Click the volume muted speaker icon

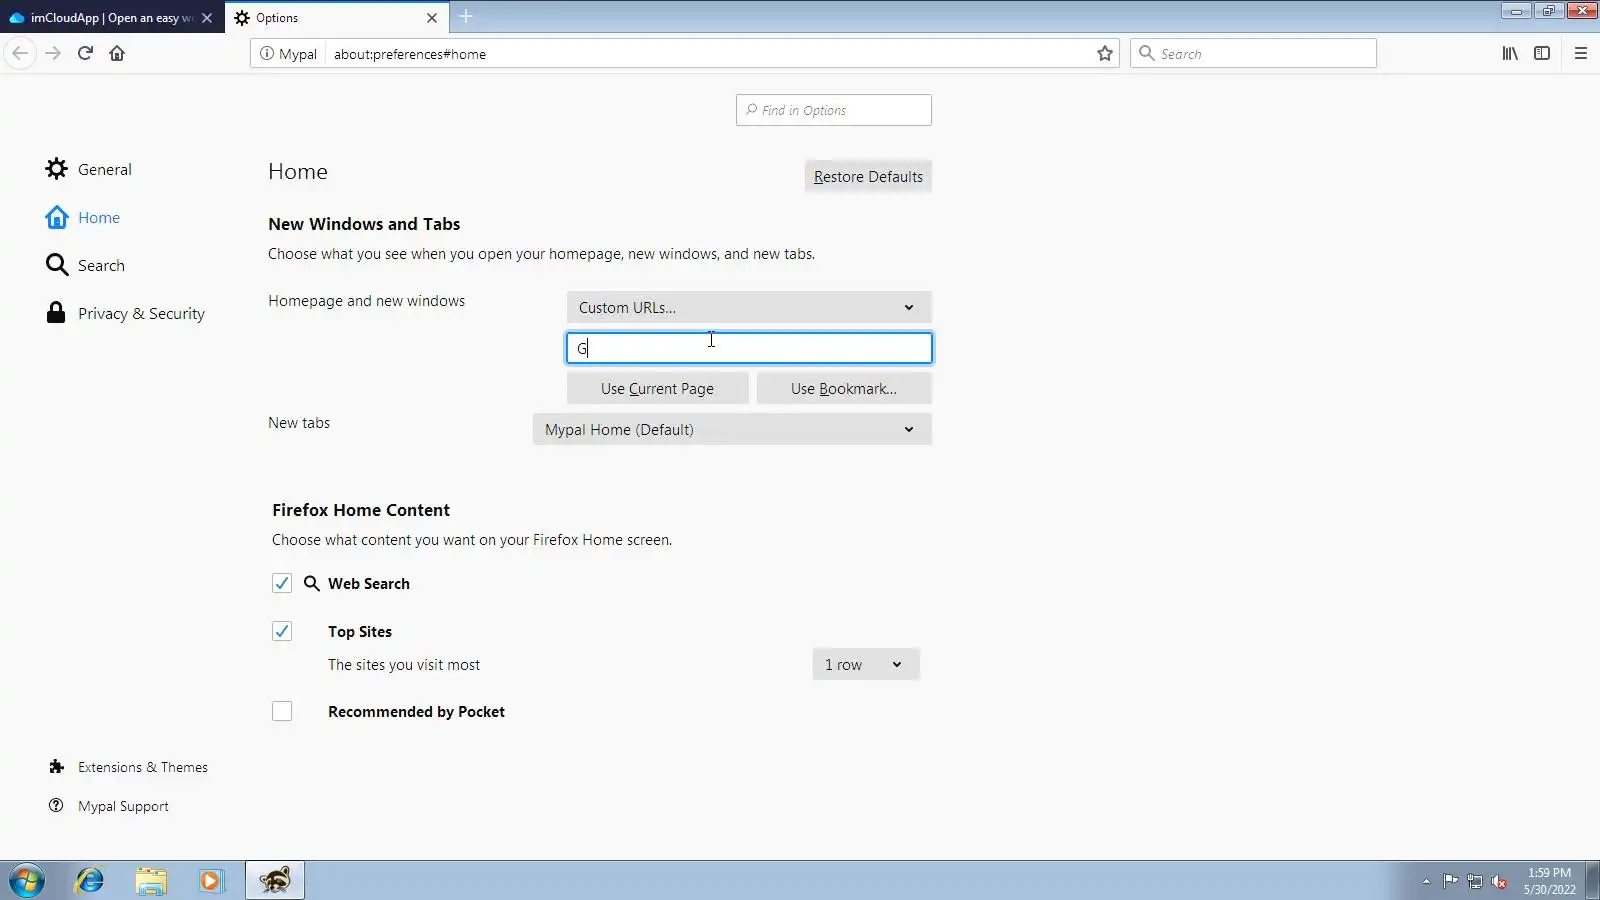click(x=1499, y=881)
